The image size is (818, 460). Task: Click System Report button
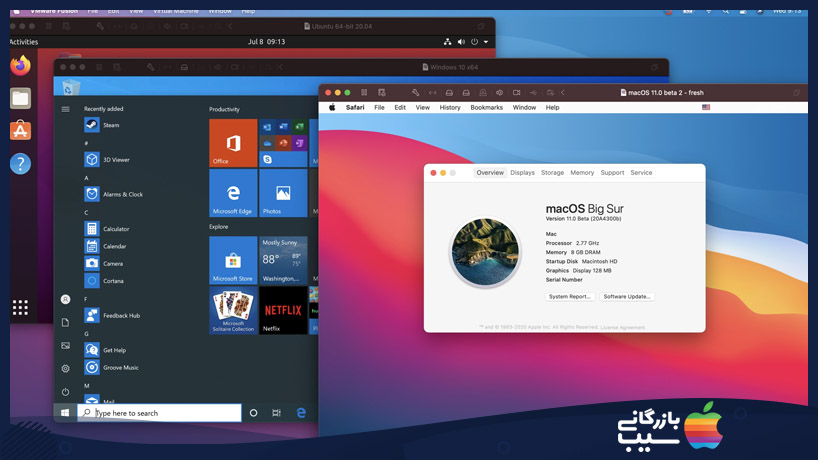570,296
